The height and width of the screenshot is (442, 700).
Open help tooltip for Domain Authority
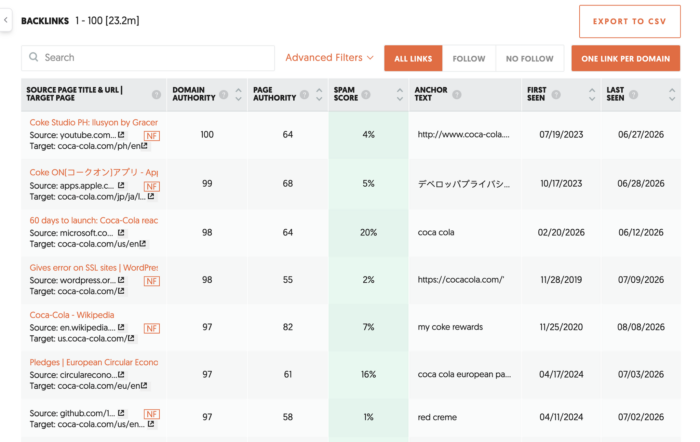point(224,95)
